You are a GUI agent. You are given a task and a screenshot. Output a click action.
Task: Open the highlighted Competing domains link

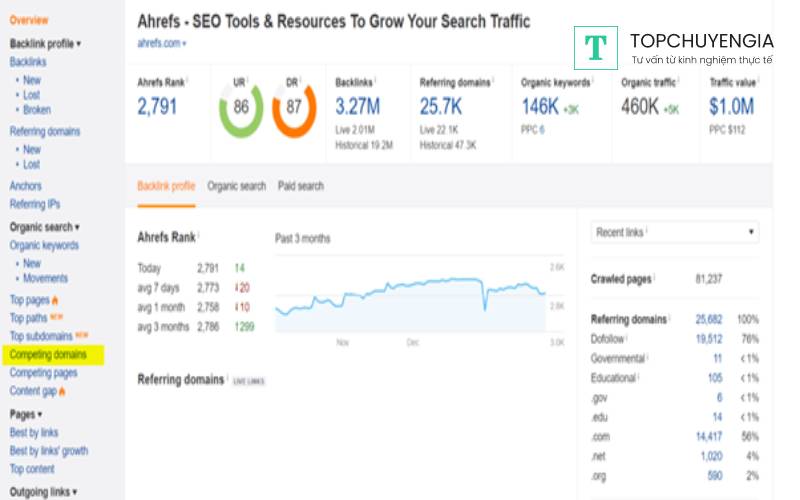pos(48,354)
